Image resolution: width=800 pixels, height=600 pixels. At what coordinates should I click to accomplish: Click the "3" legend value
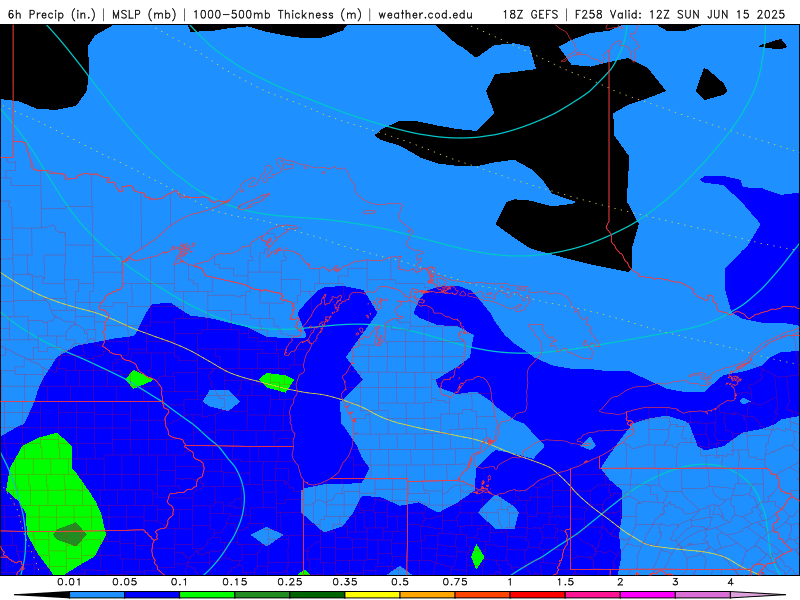[676, 582]
